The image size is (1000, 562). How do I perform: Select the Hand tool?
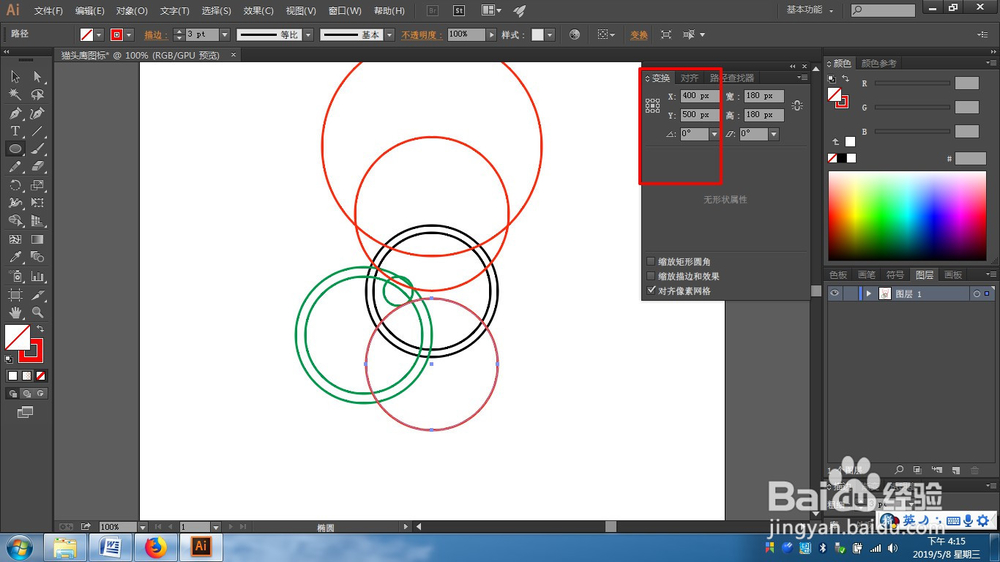pyautogui.click(x=15, y=313)
